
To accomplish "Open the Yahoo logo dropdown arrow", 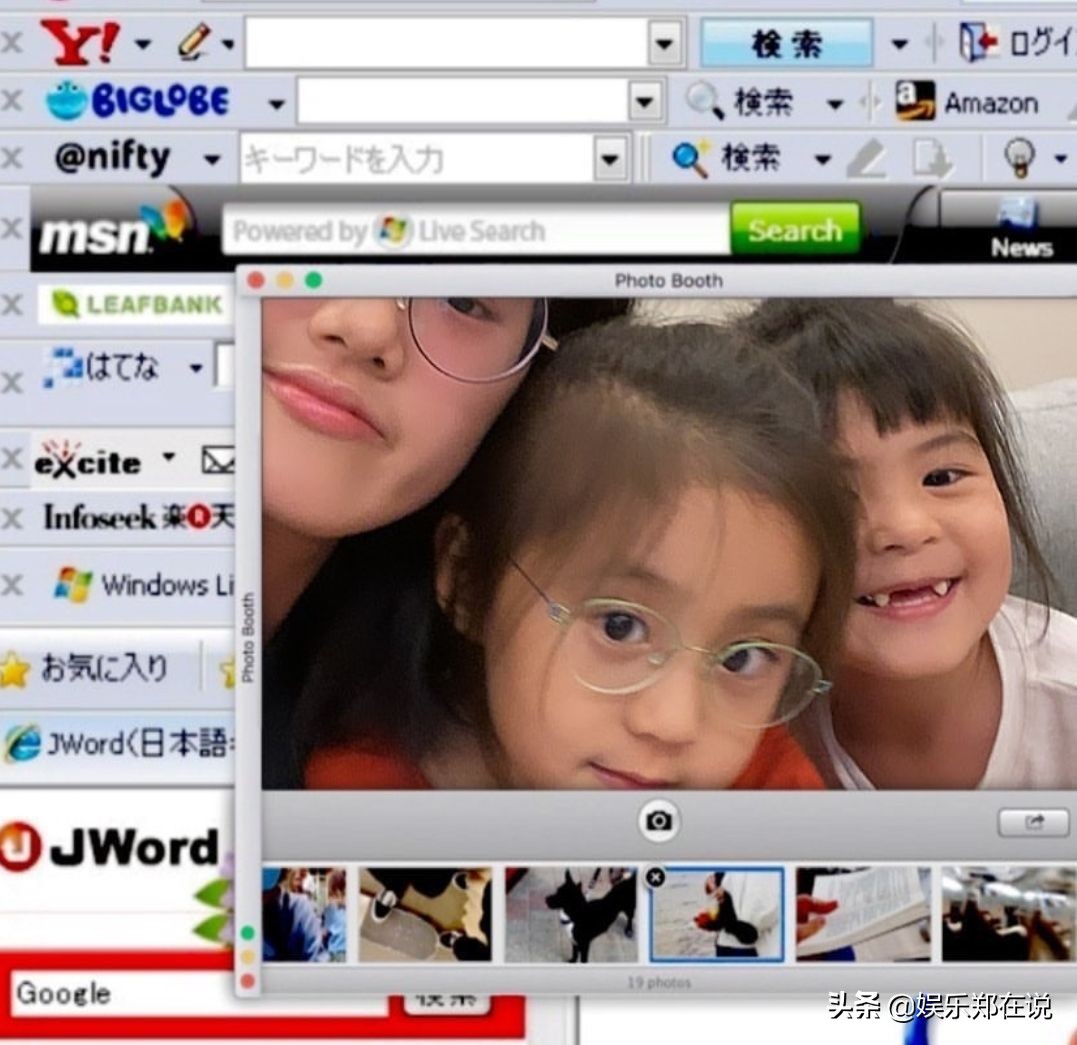I will point(143,45).
